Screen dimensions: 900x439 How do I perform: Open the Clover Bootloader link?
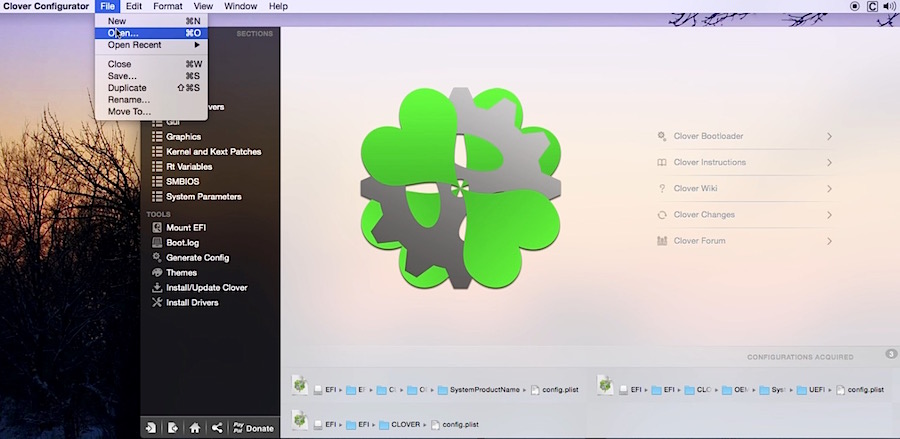tap(708, 136)
